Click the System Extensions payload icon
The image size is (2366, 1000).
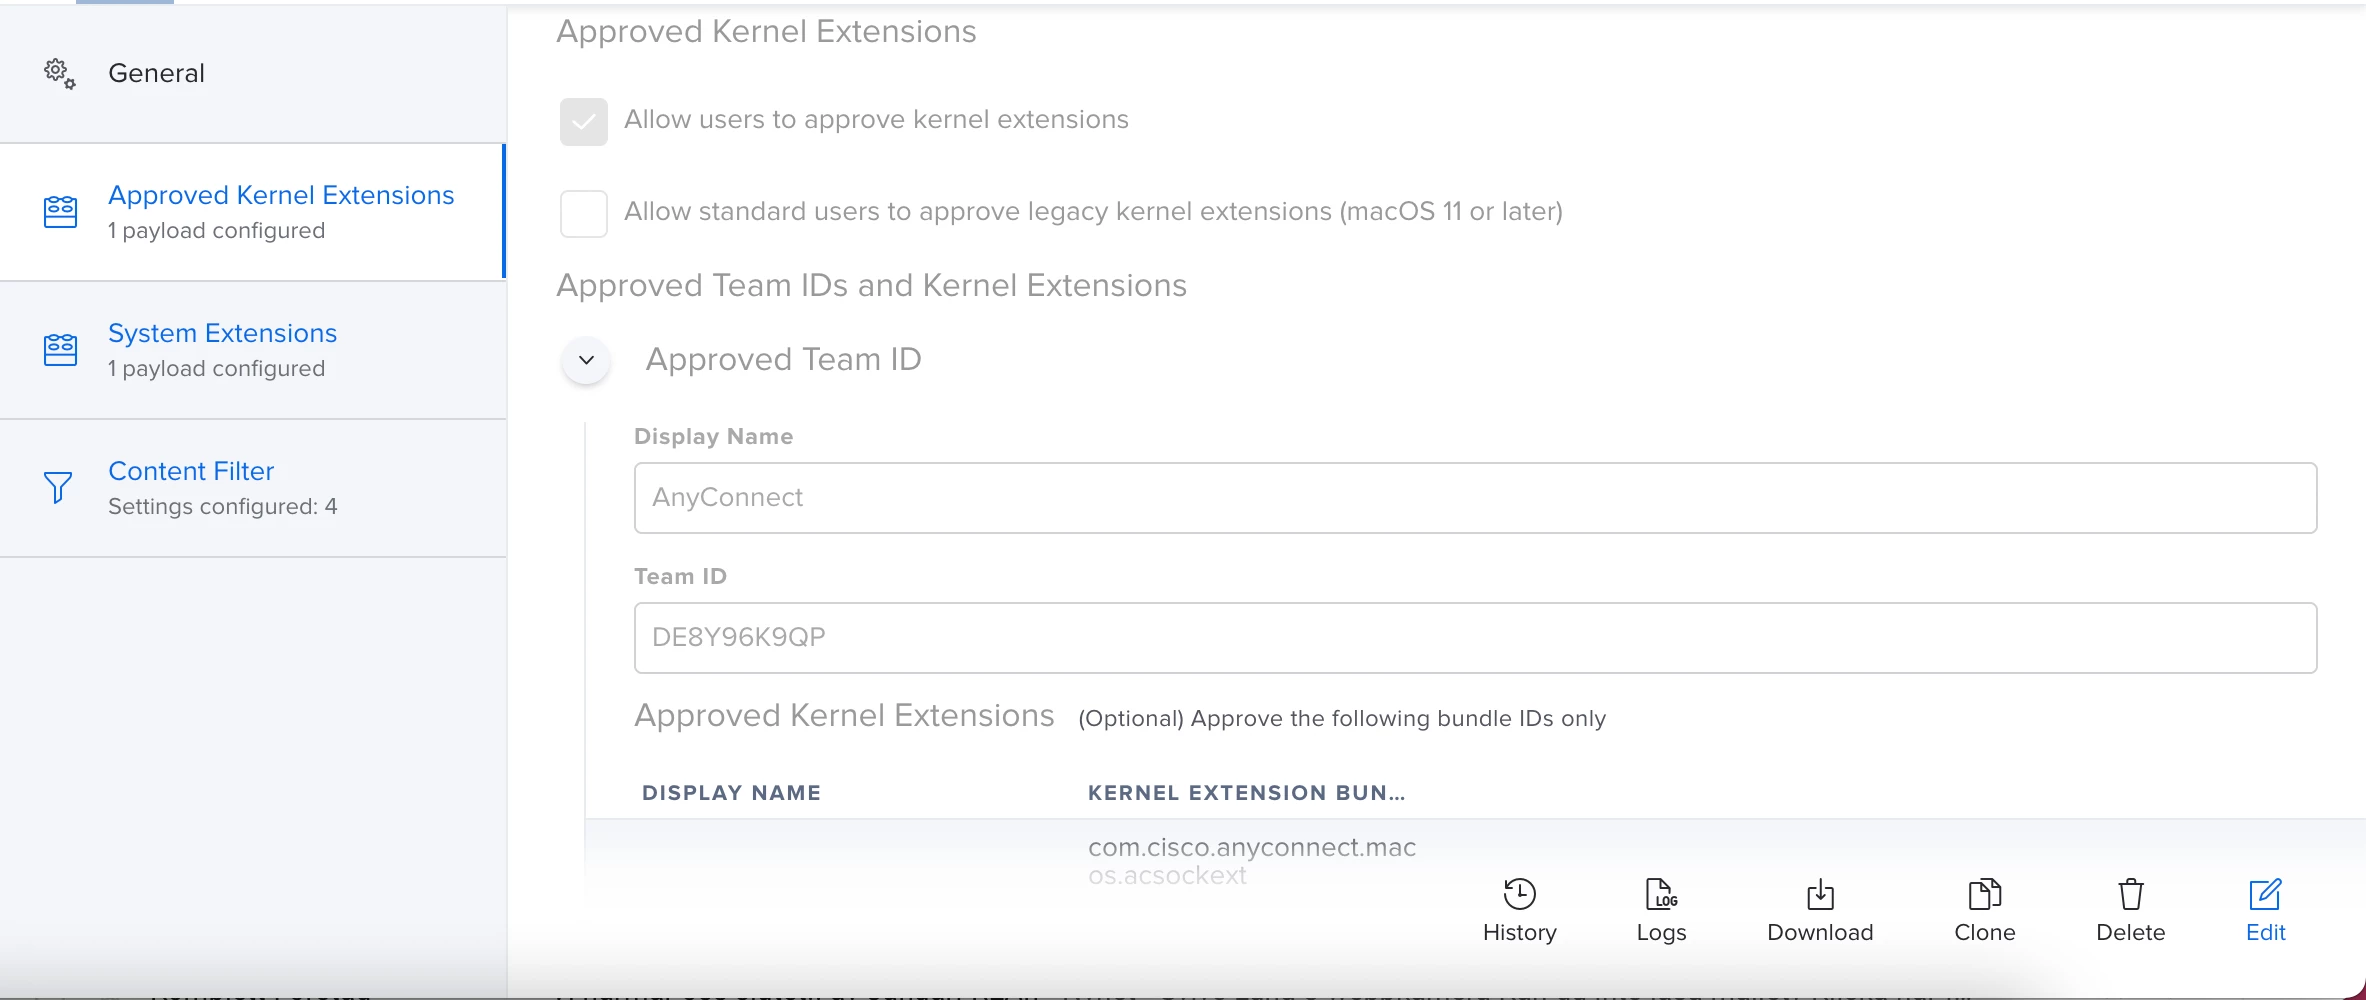60,349
